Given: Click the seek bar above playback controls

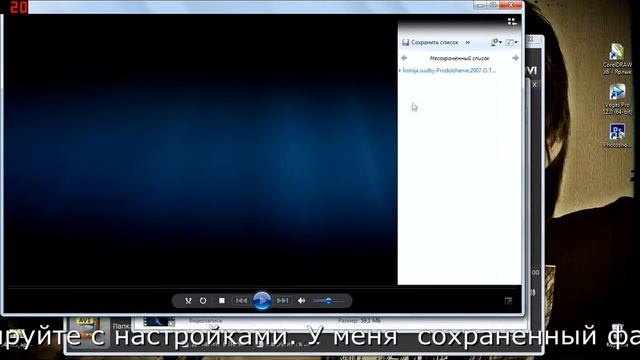Looking at the screenshot, I should tap(261, 288).
